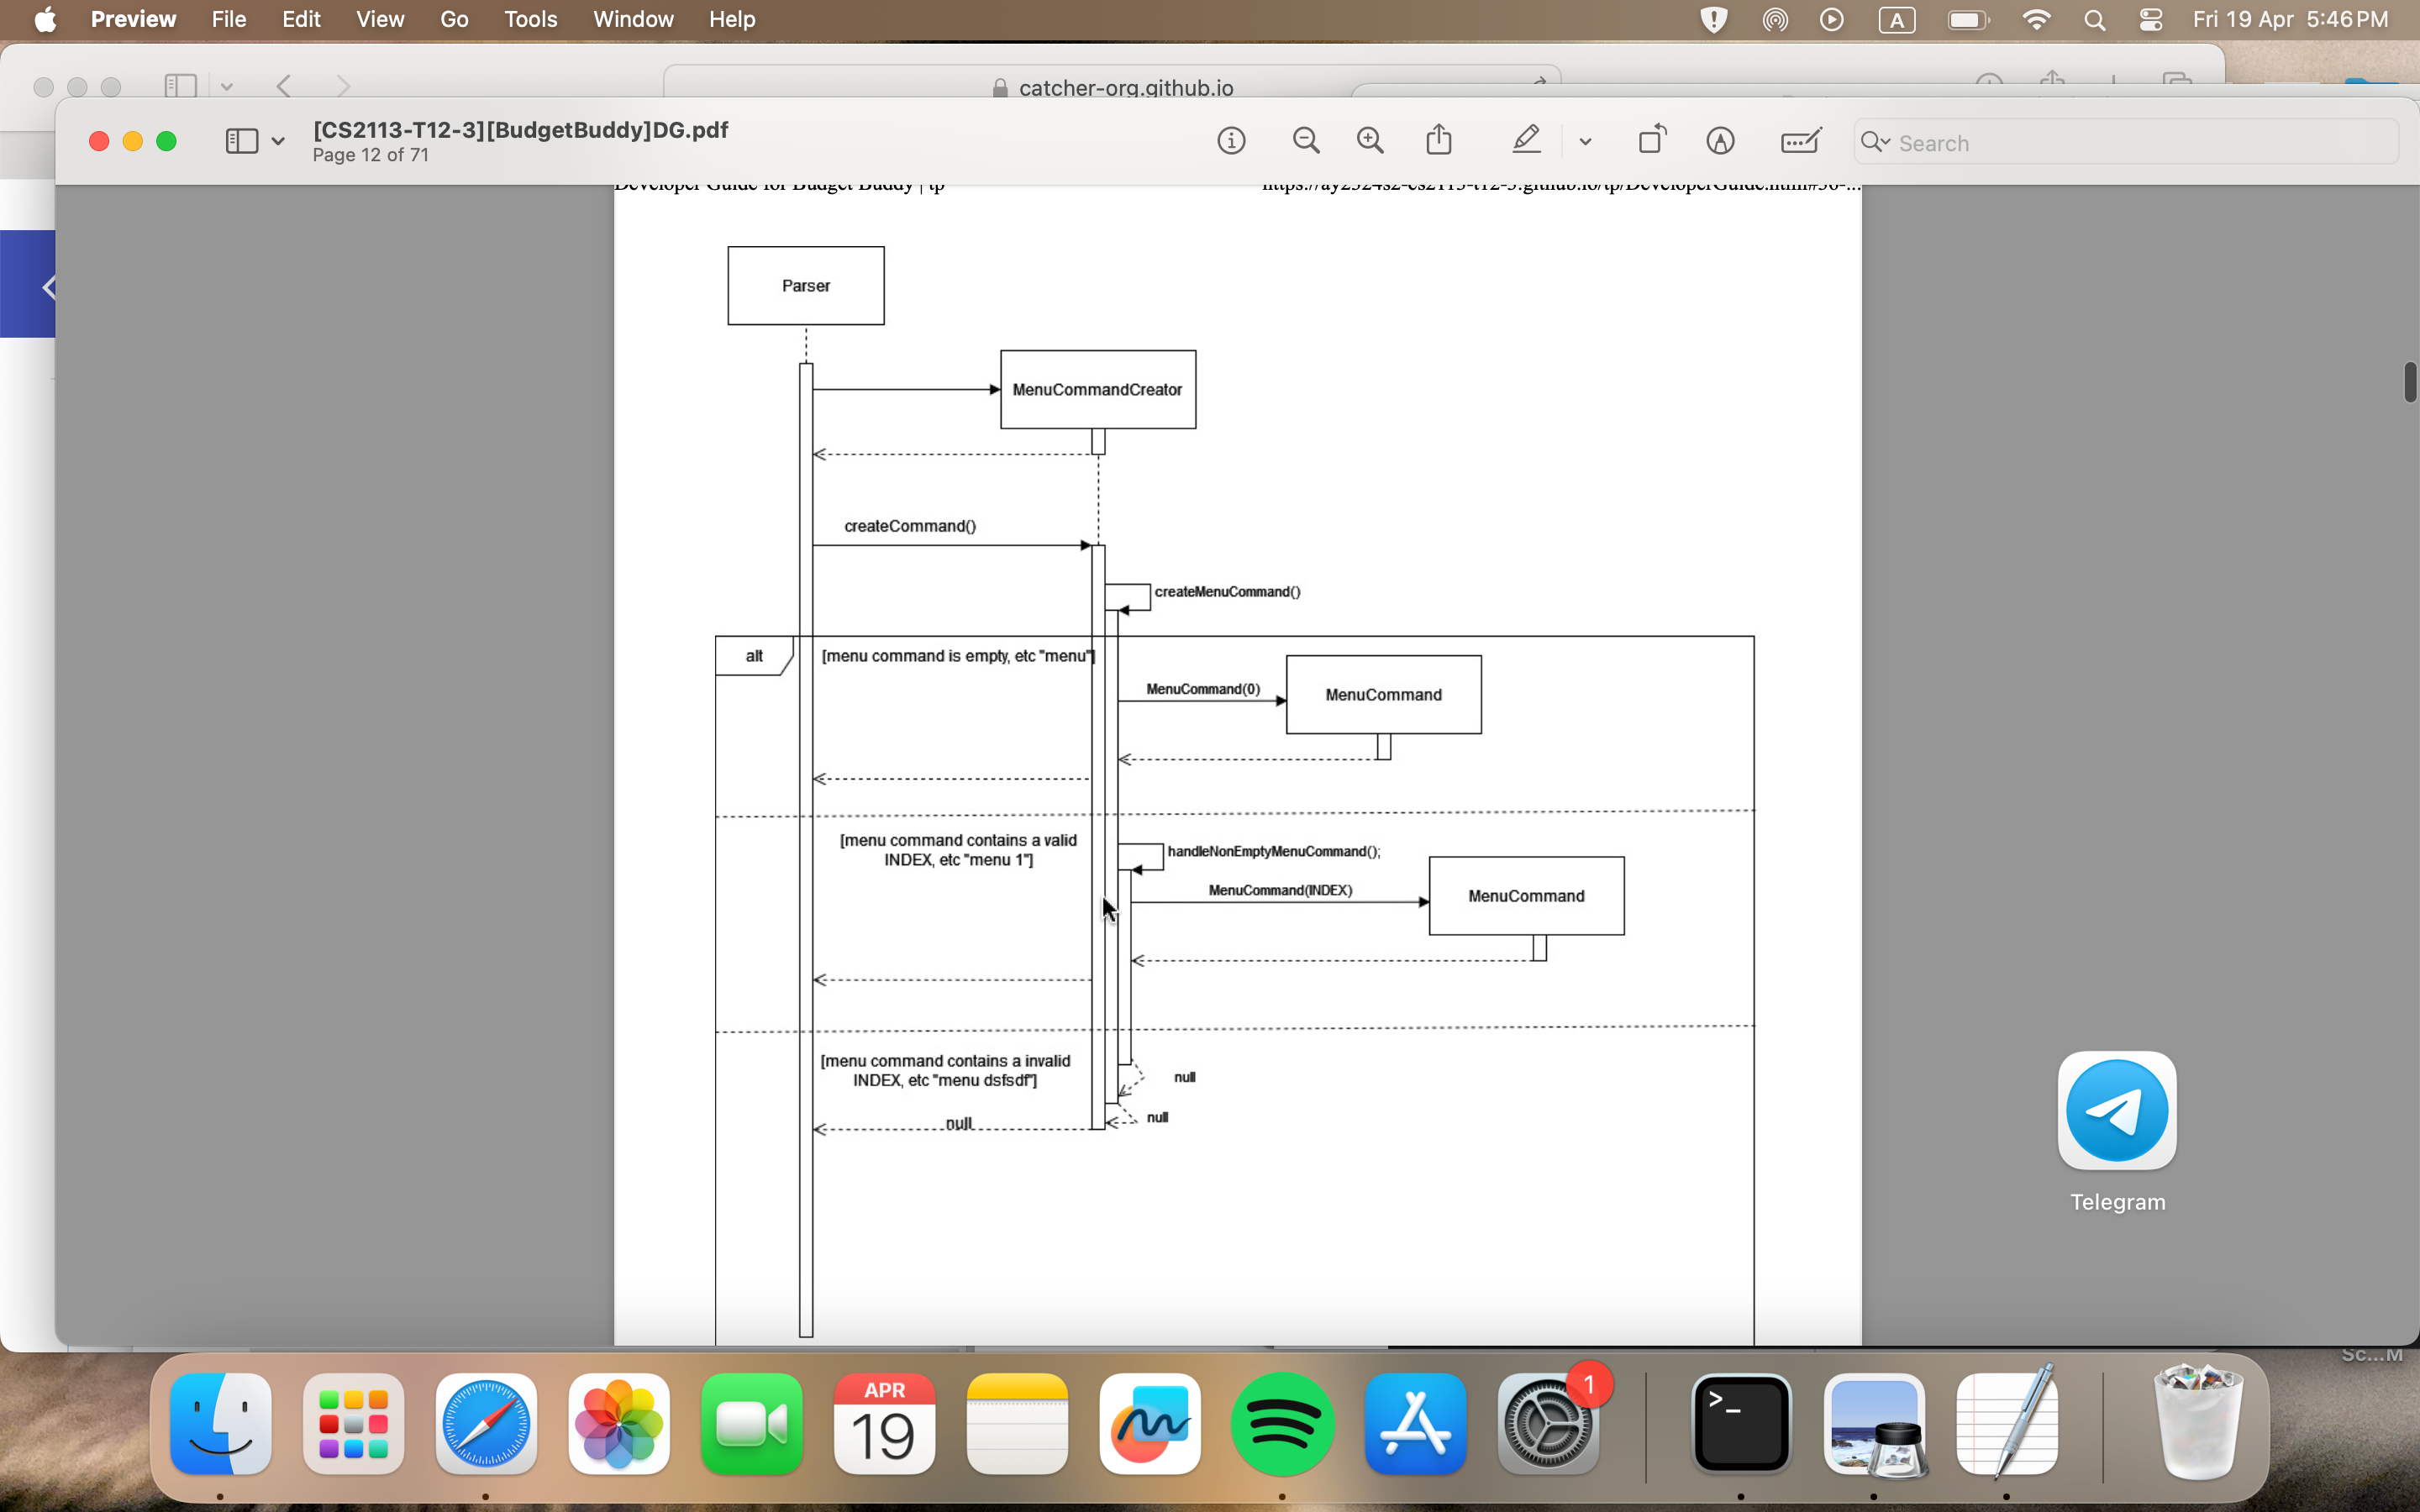Open the Tools menu
The image size is (2420, 1512).
click(x=530, y=19)
